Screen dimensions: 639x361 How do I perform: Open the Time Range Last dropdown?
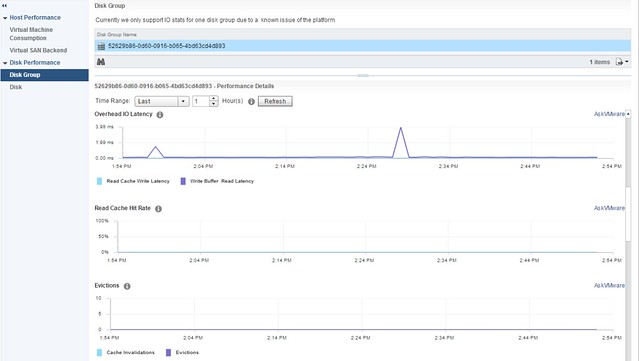tap(162, 101)
